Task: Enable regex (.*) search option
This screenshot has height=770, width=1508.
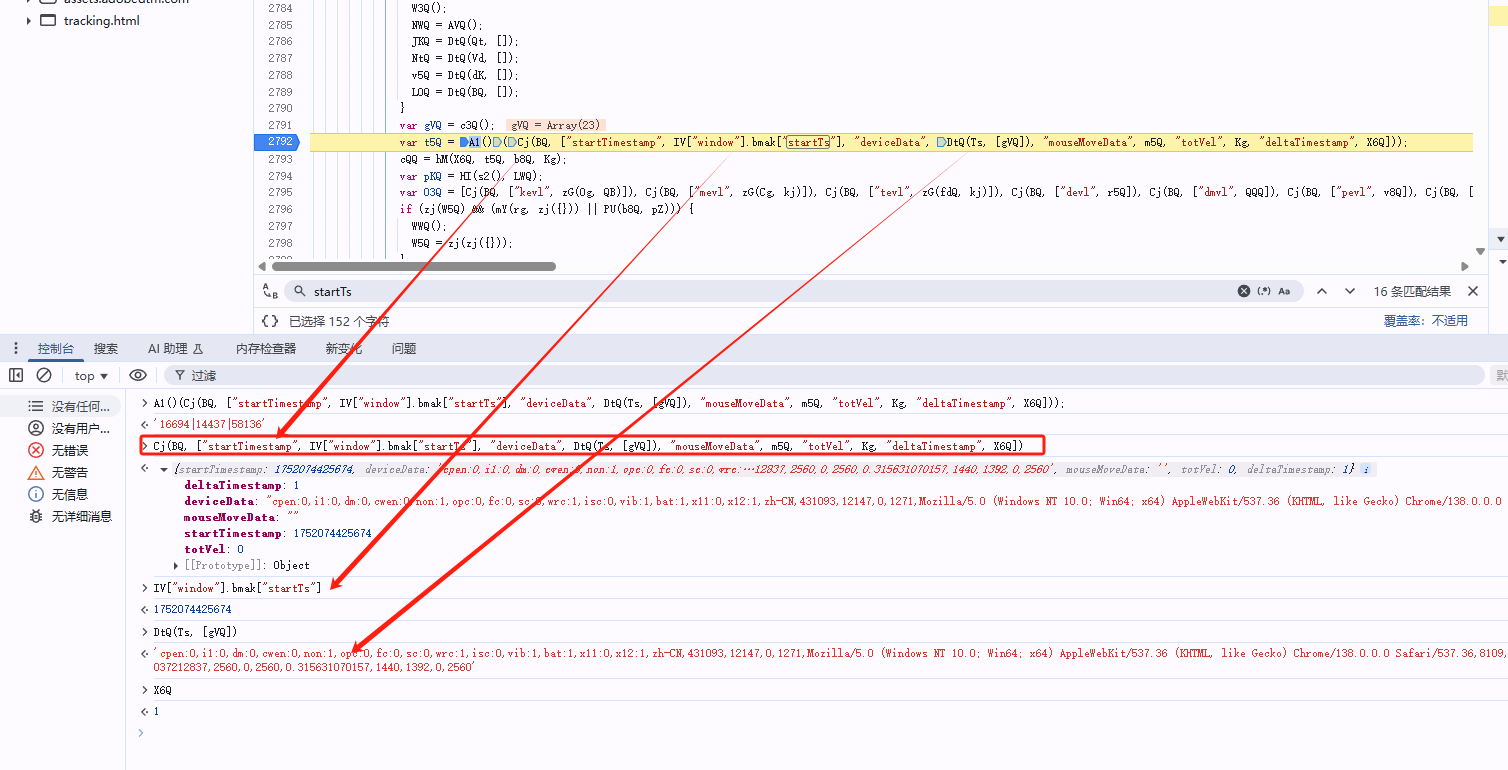Action: coord(1264,291)
